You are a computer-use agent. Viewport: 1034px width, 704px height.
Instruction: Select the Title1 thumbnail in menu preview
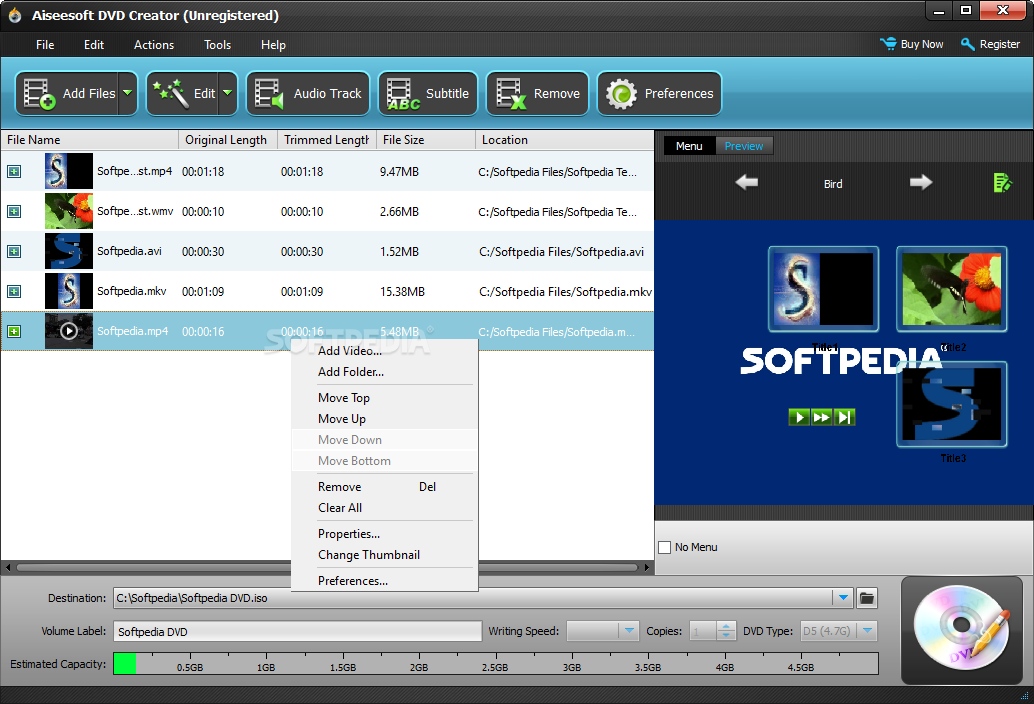pos(824,289)
